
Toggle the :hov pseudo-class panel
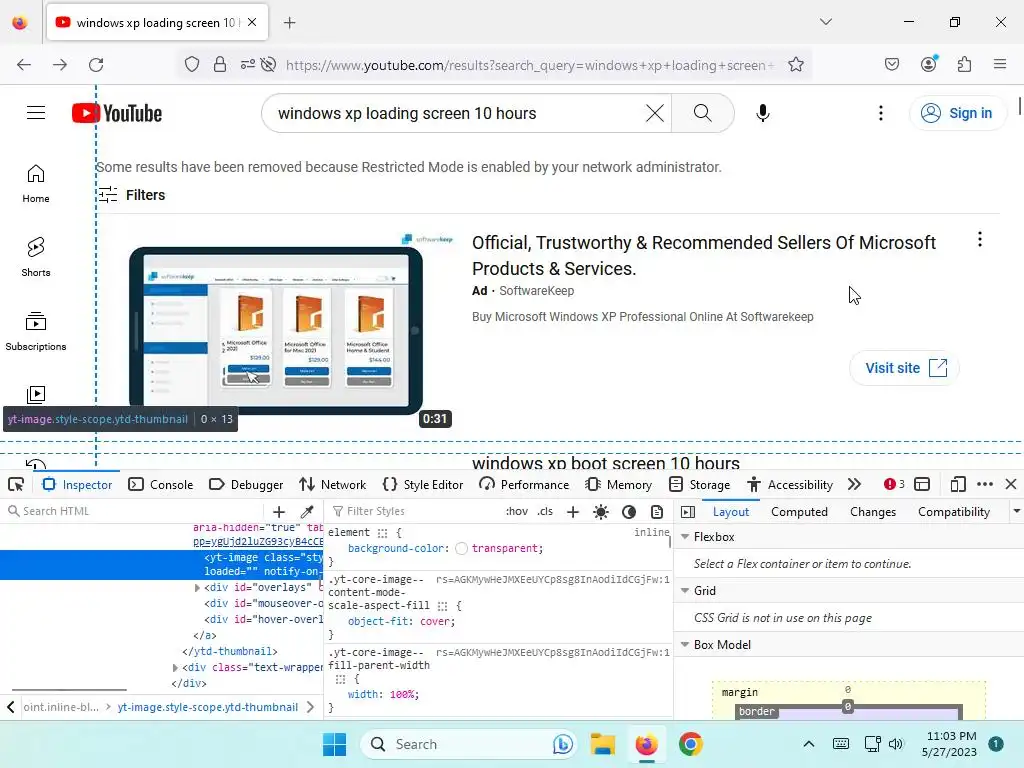click(x=517, y=511)
